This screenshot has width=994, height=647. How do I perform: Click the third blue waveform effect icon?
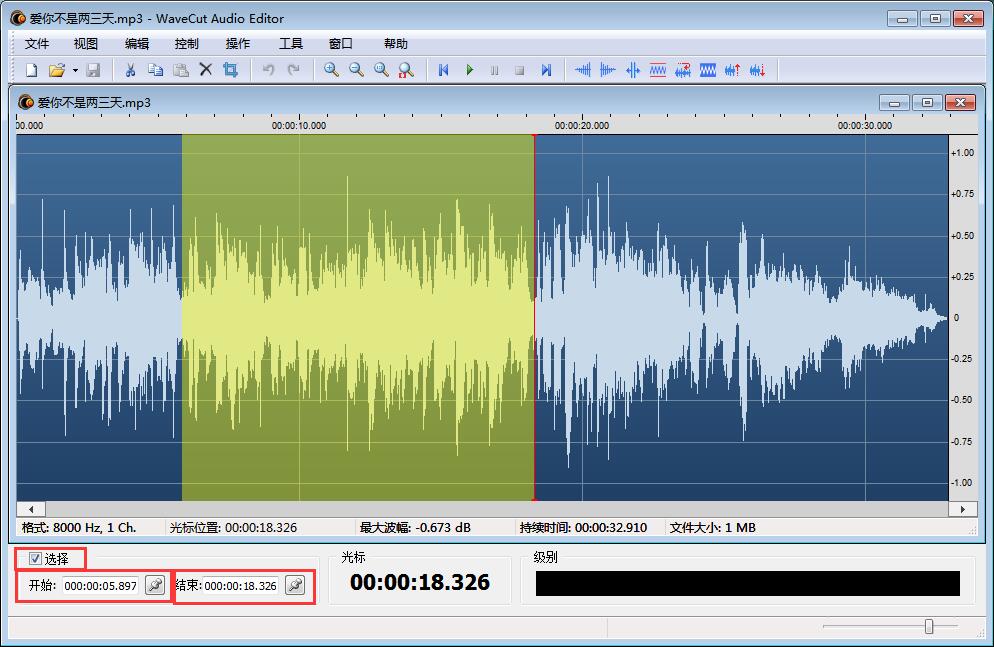(633, 70)
